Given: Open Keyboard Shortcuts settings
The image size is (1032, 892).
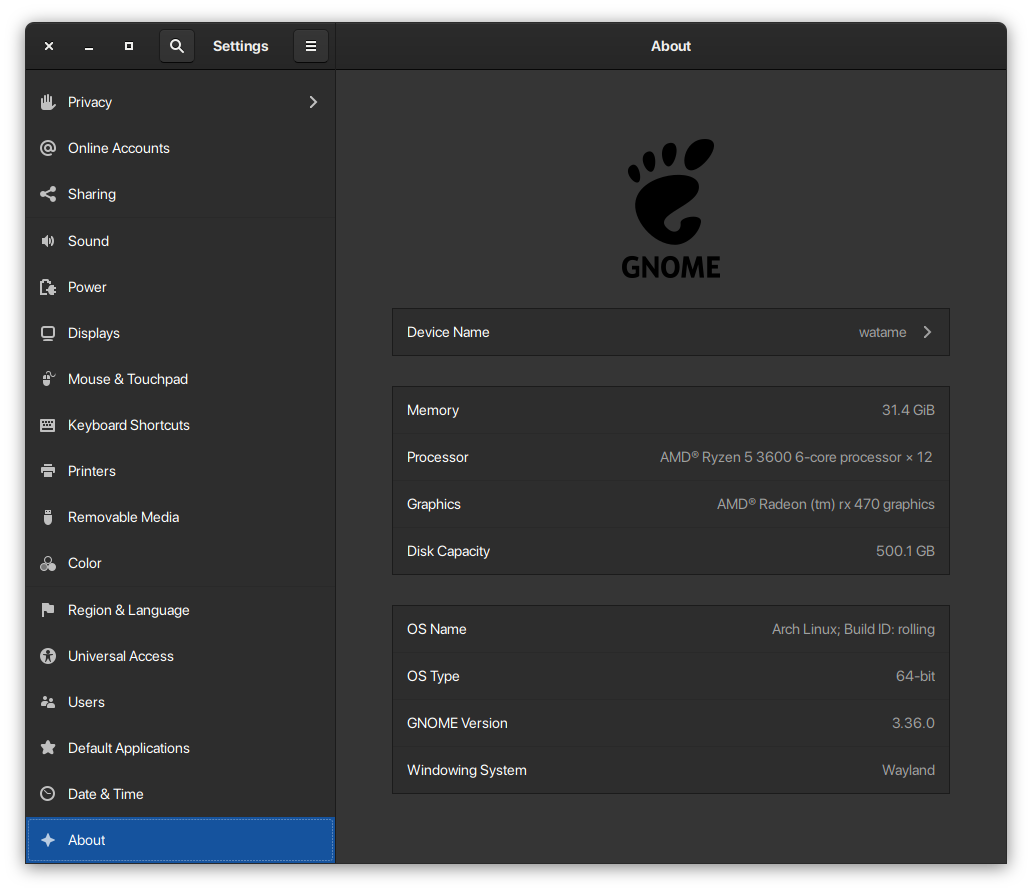Looking at the screenshot, I should coord(180,425).
